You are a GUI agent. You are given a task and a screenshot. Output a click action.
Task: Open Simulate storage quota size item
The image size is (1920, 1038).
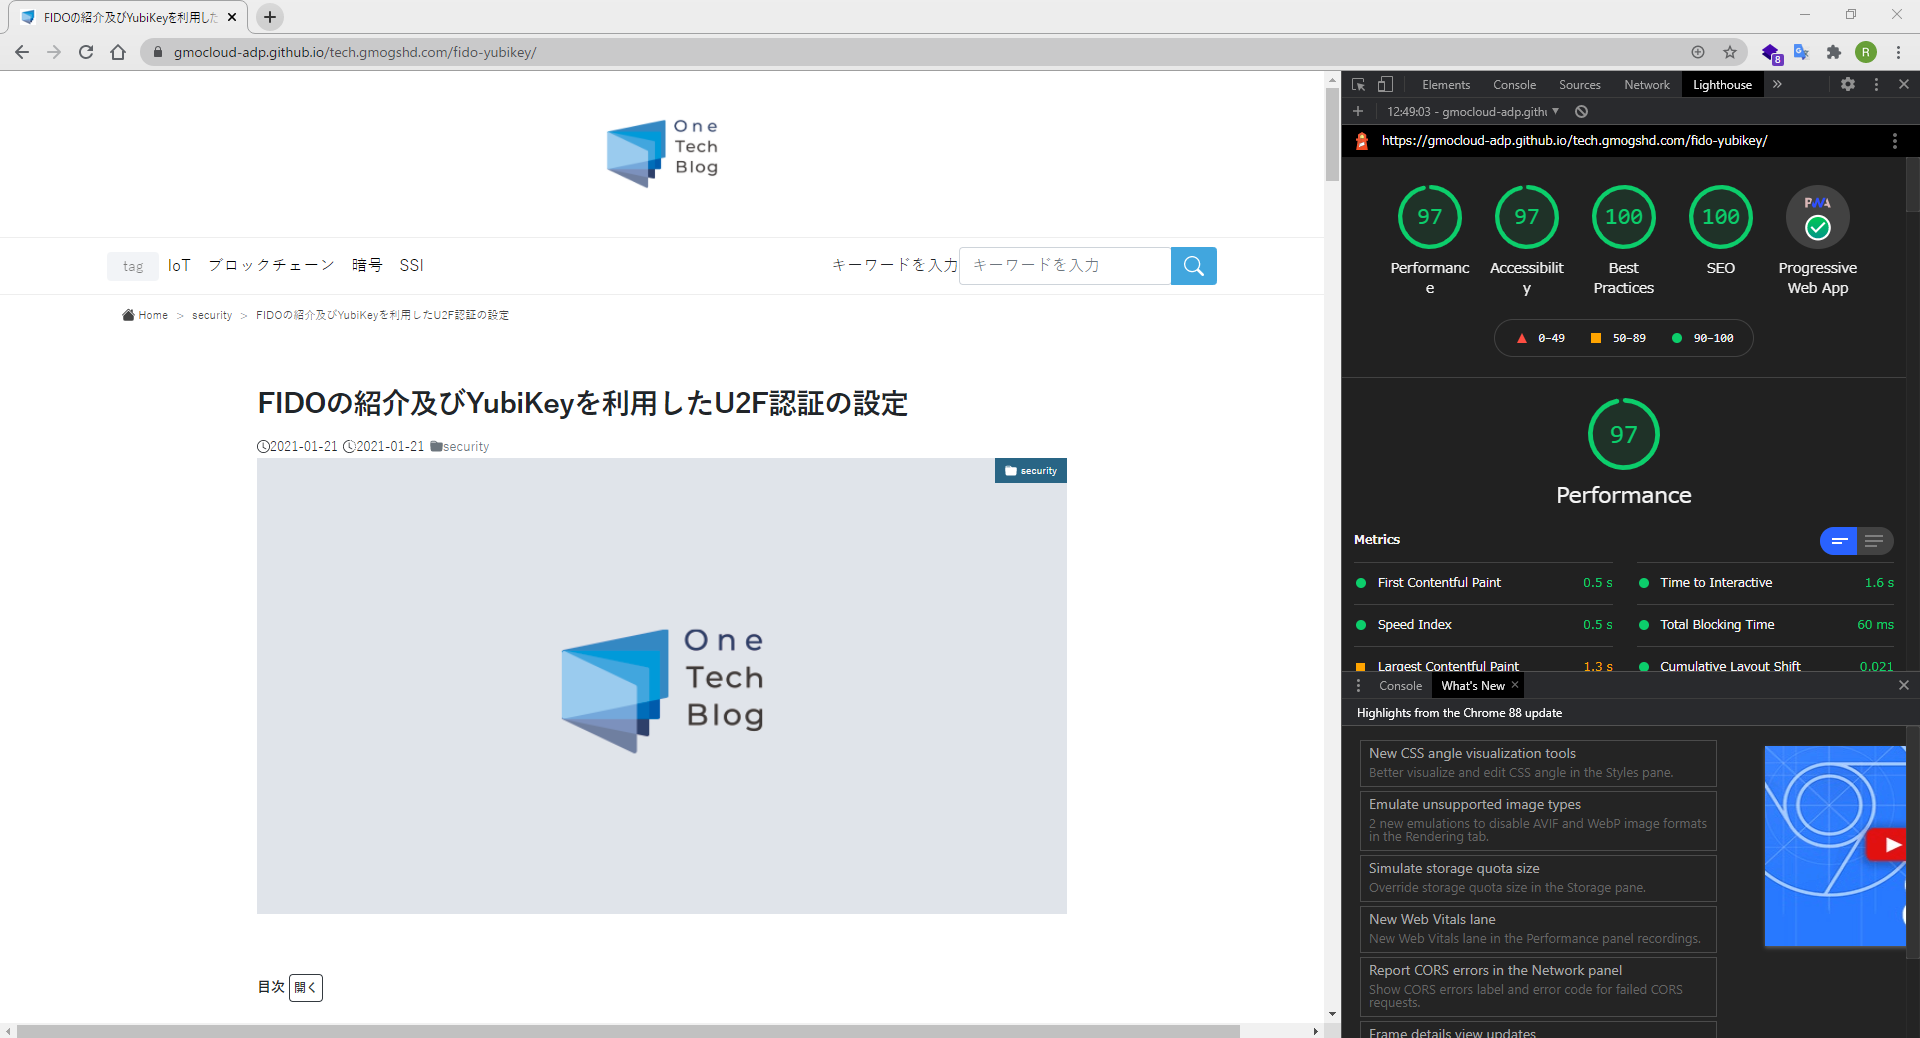pos(1538,878)
